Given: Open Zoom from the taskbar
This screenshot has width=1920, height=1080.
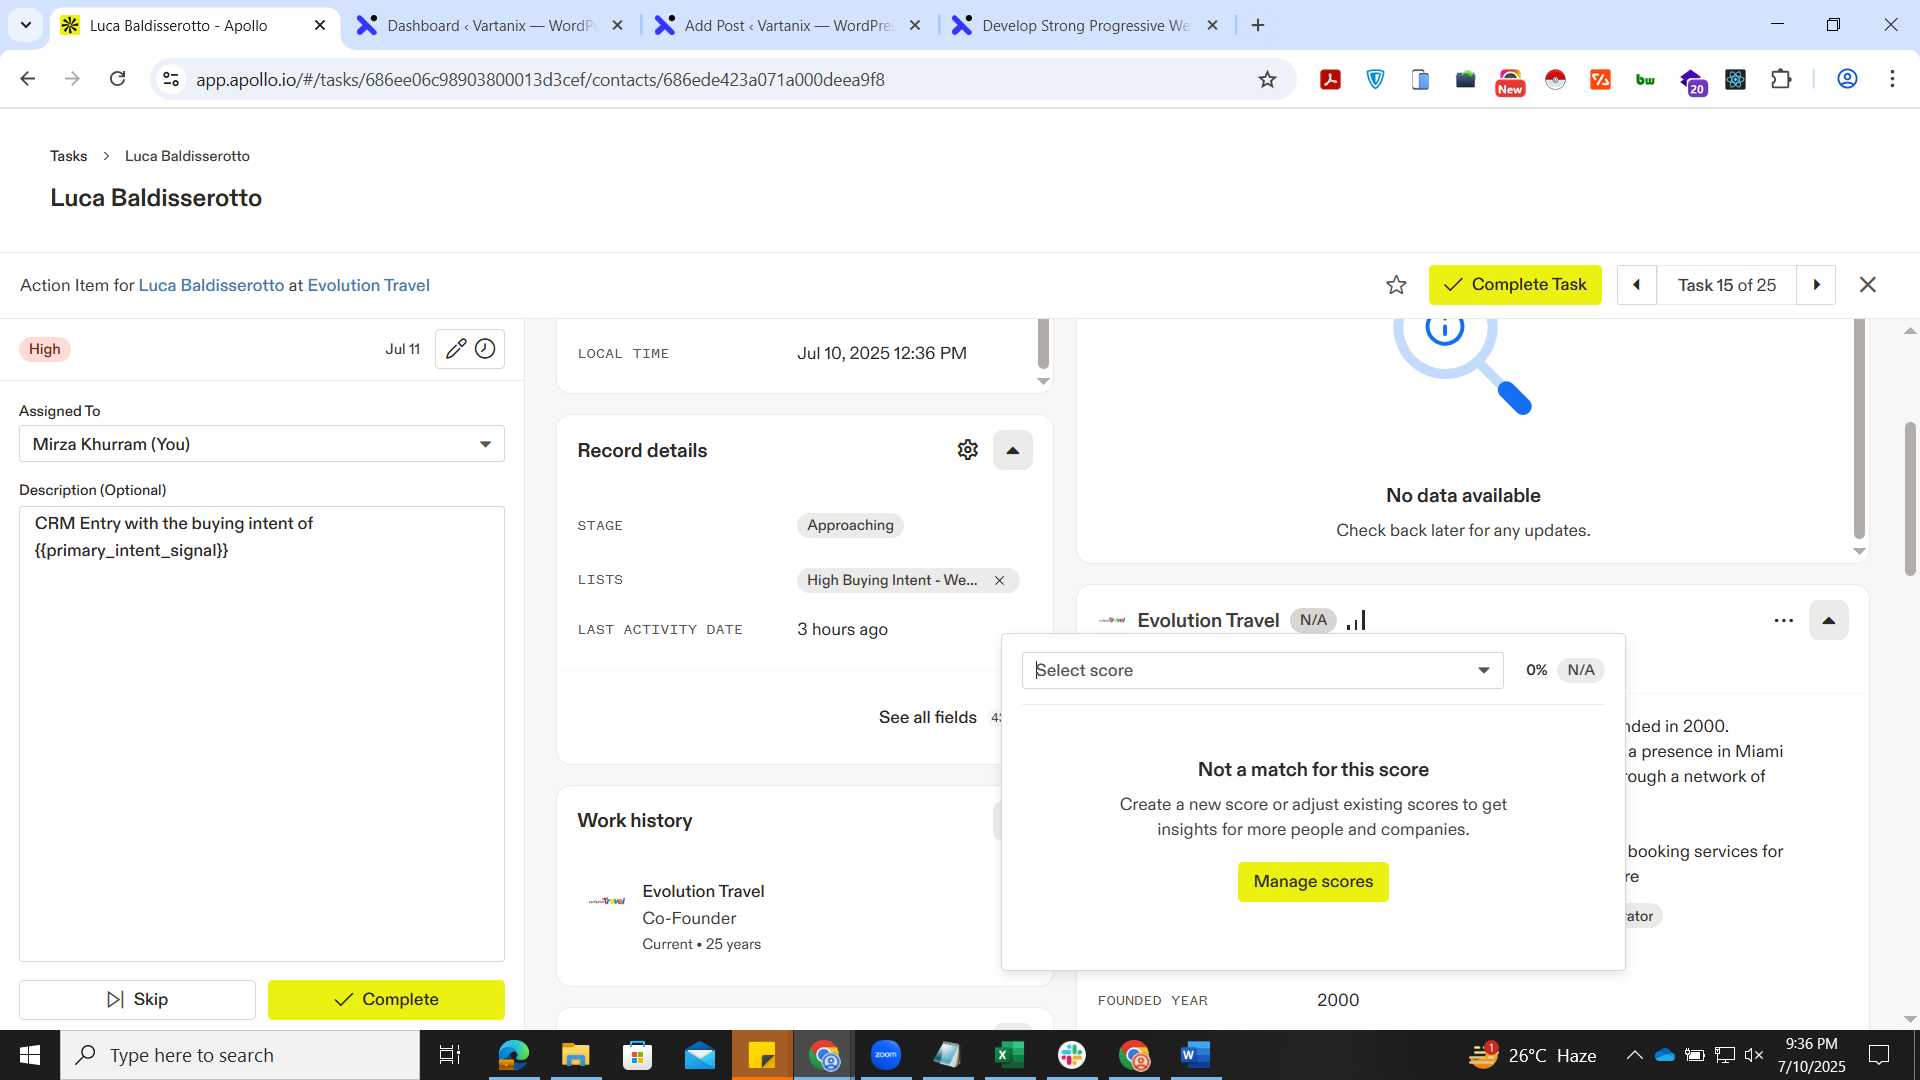Looking at the screenshot, I should tap(885, 1055).
